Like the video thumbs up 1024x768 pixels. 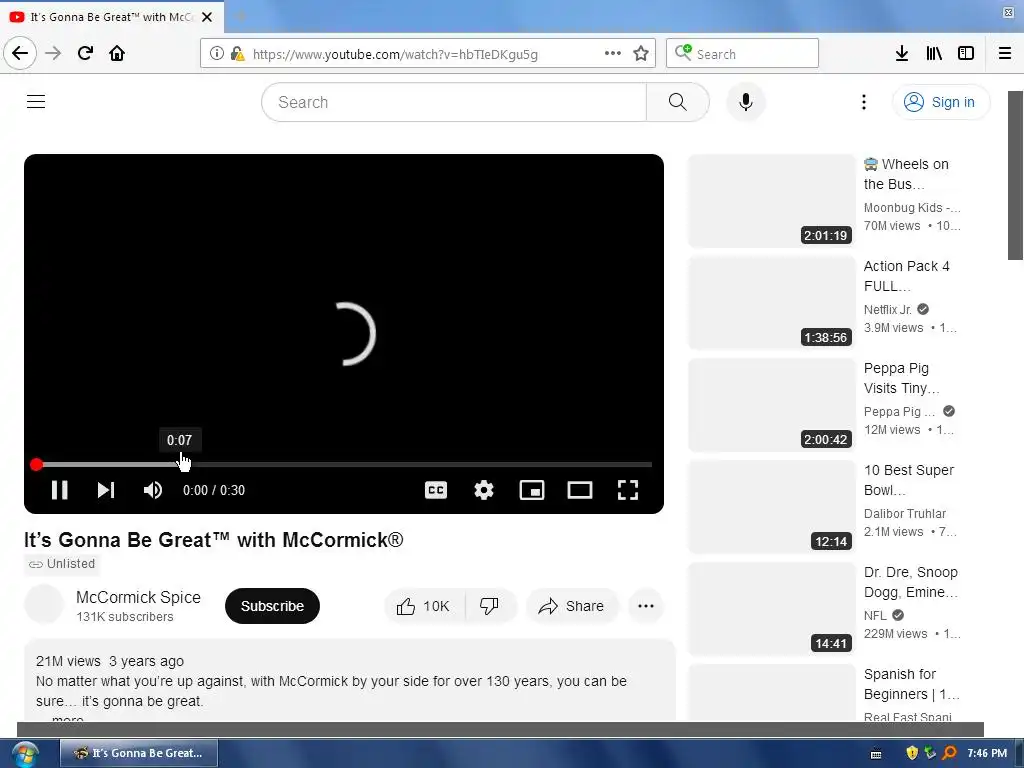[x=424, y=606]
